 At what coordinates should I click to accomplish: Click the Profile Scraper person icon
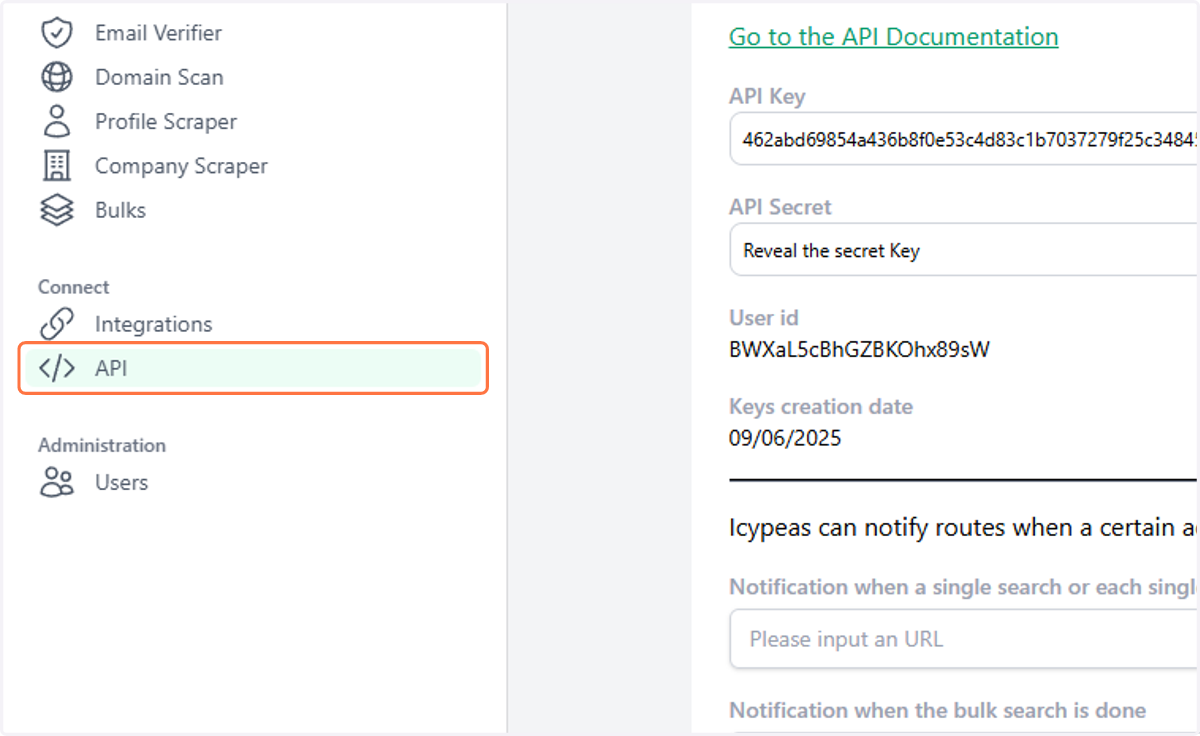click(x=57, y=121)
